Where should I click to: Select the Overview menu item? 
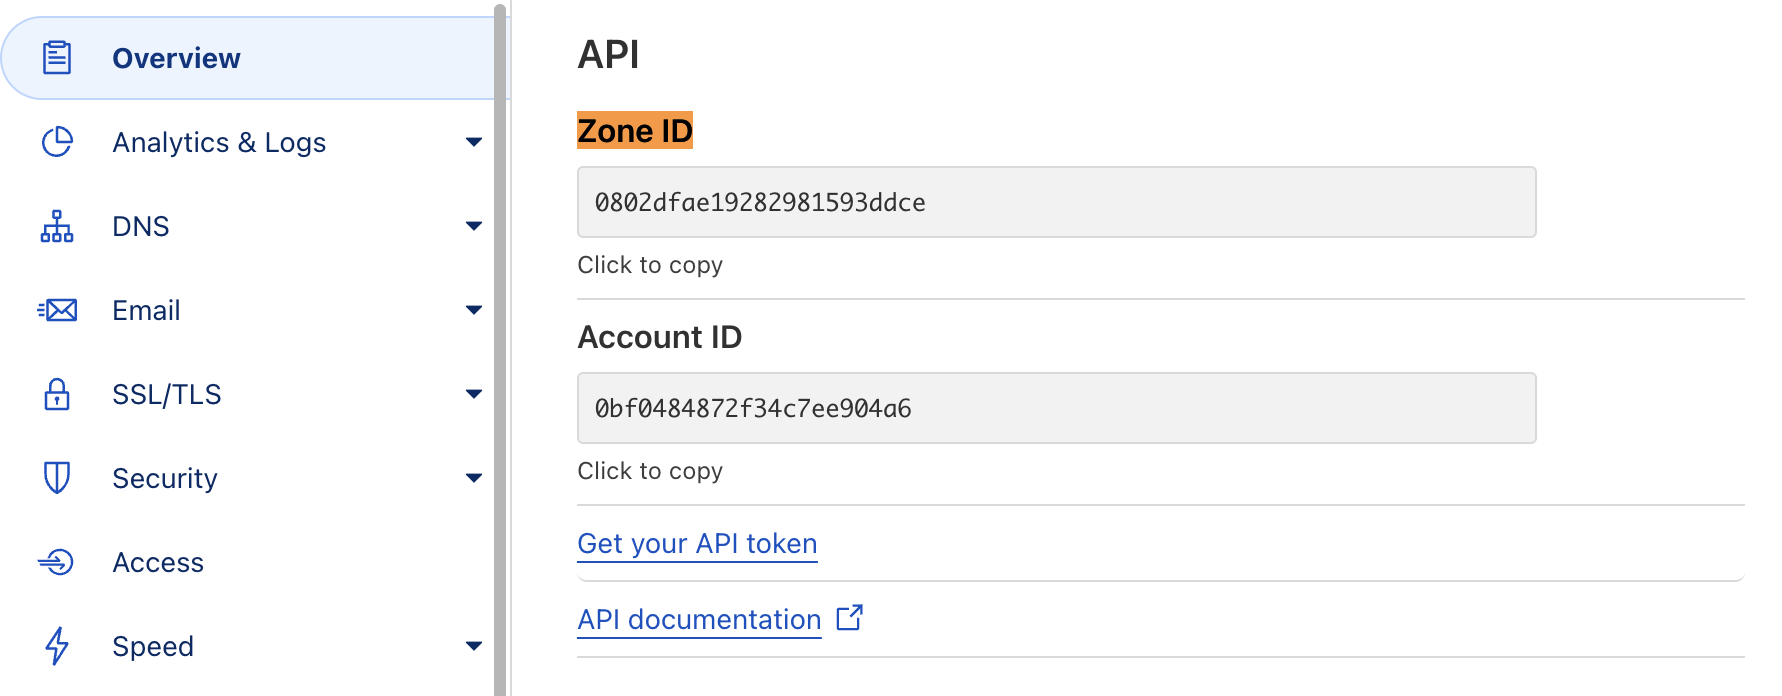point(250,58)
